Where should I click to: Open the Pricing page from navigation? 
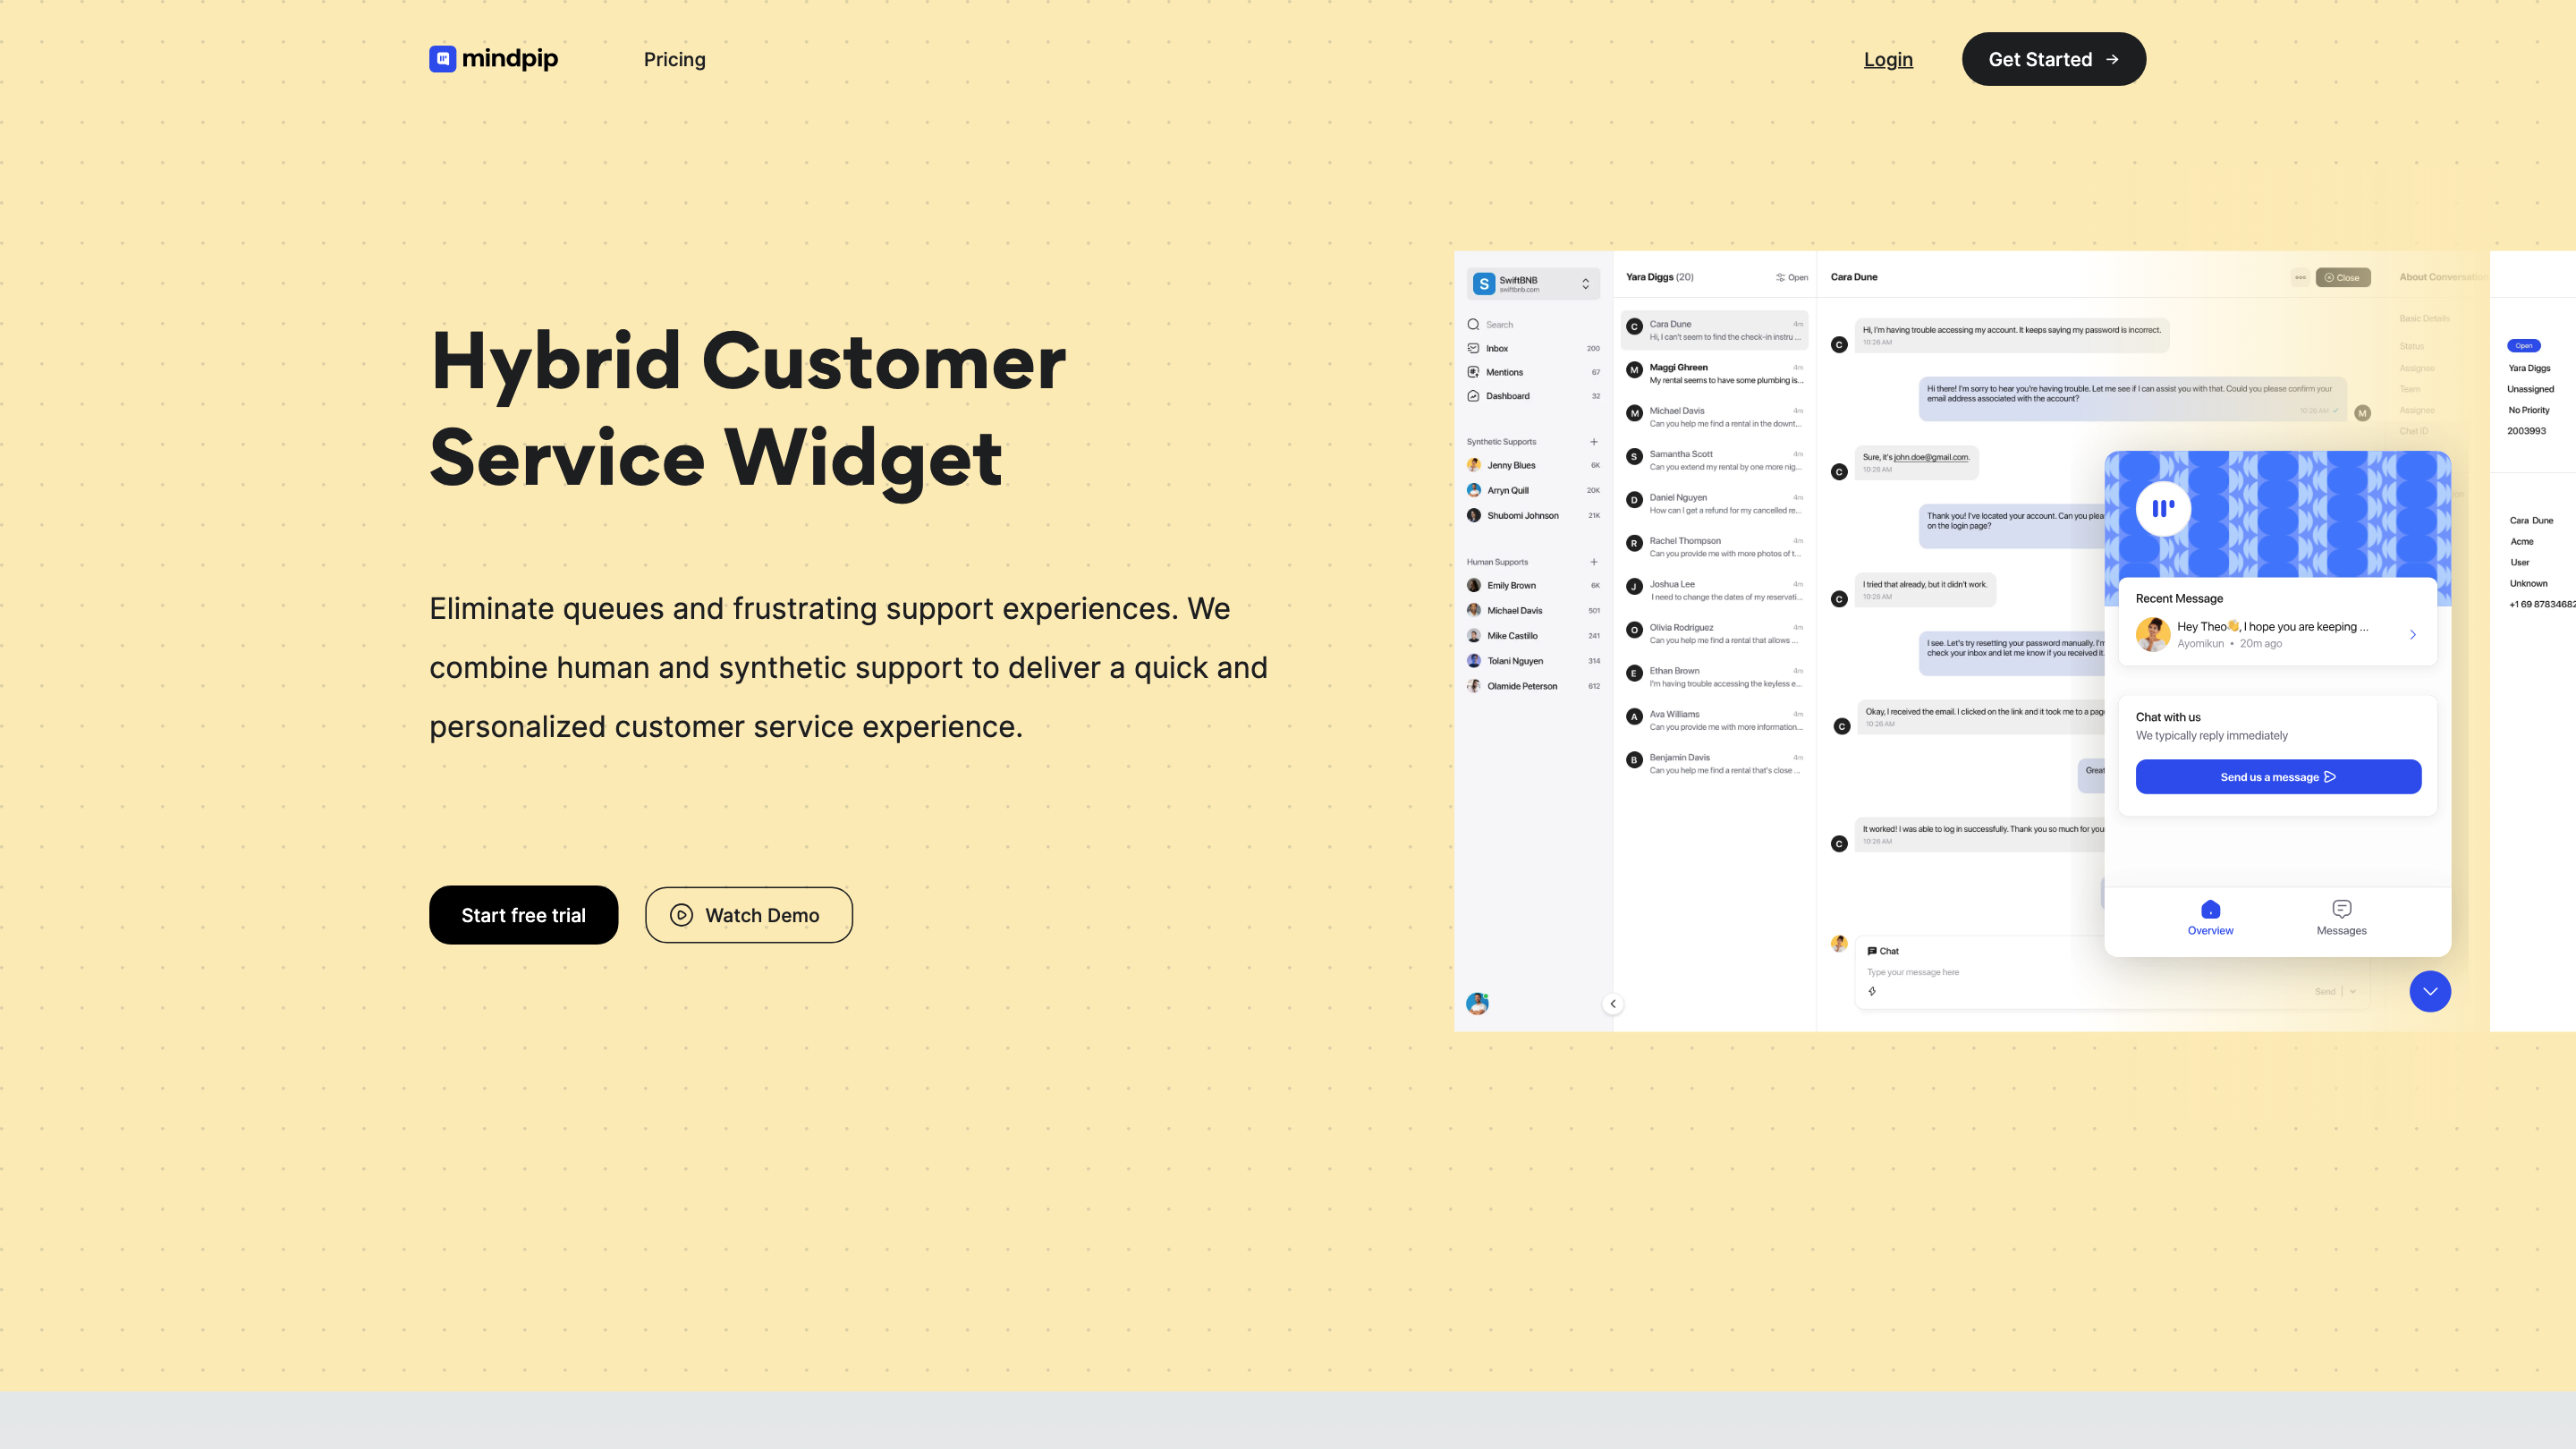coord(674,59)
